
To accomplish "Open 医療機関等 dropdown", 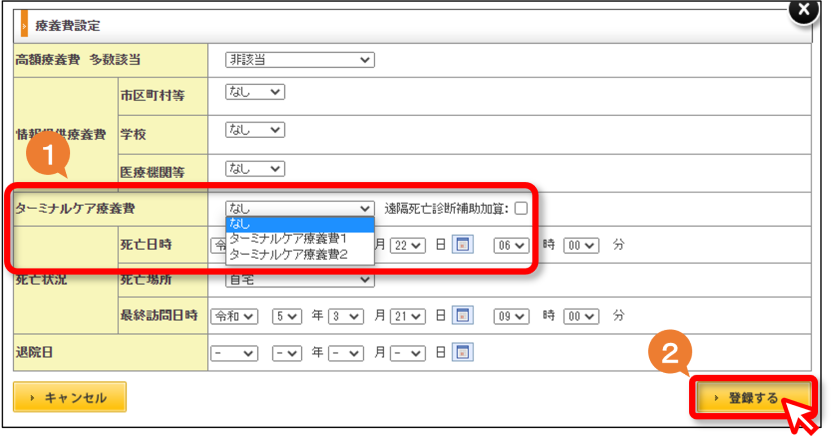I will [255, 169].
